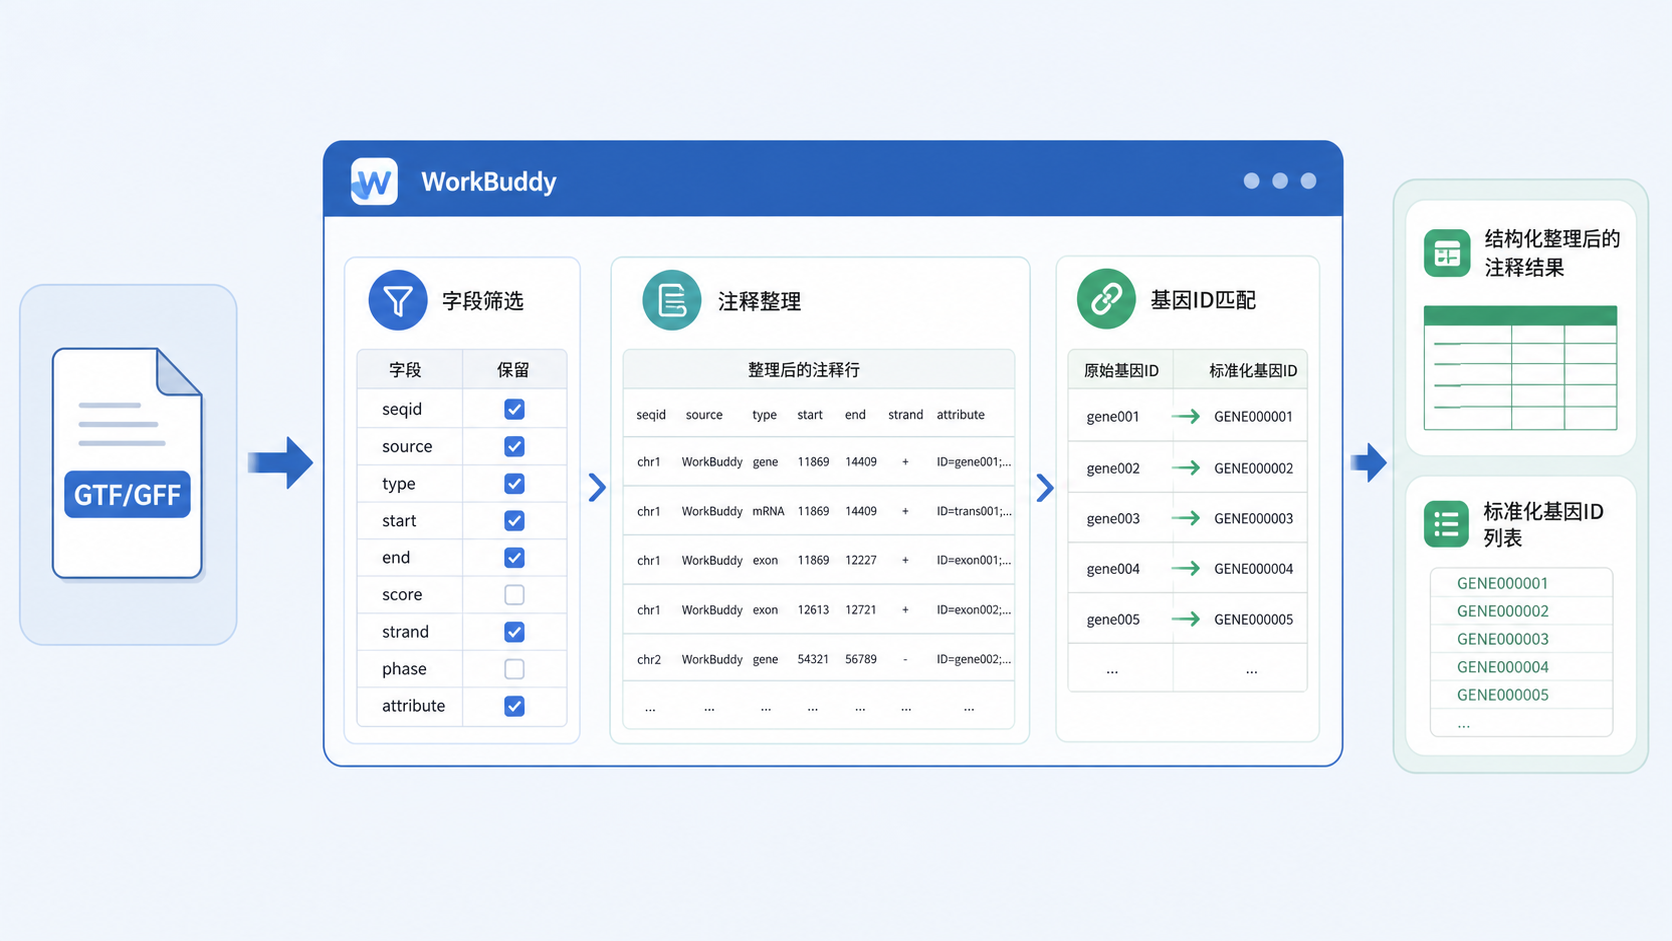
Task: Select GENE000005 in the standardized ID list
Action: (x=1502, y=695)
